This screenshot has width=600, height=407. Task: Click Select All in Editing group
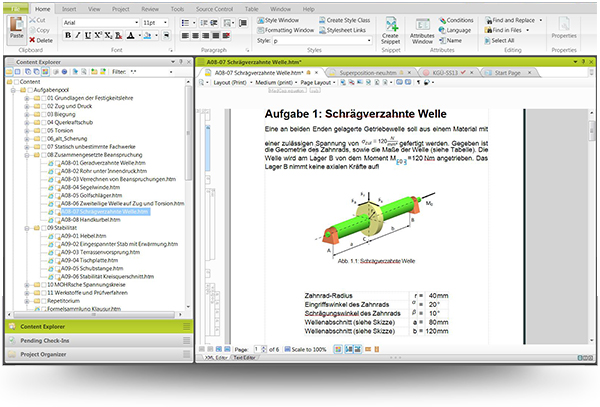click(x=499, y=40)
